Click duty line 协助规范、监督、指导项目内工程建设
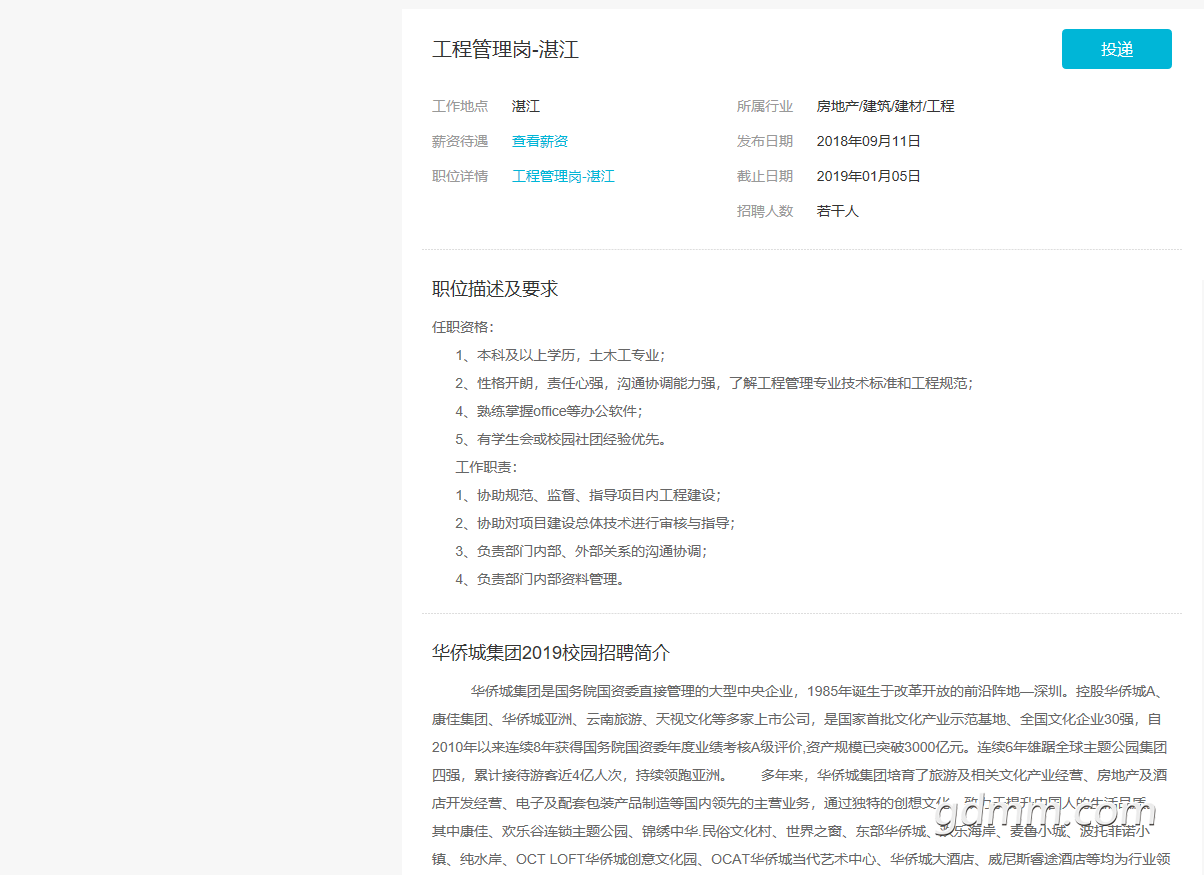This screenshot has height=875, width=1204. pyautogui.click(x=588, y=495)
